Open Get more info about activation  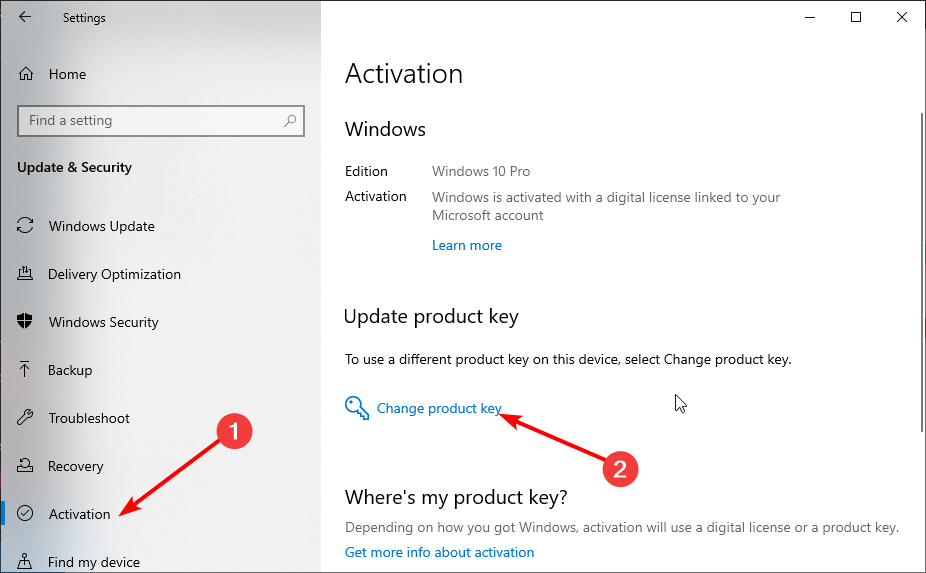click(x=439, y=552)
